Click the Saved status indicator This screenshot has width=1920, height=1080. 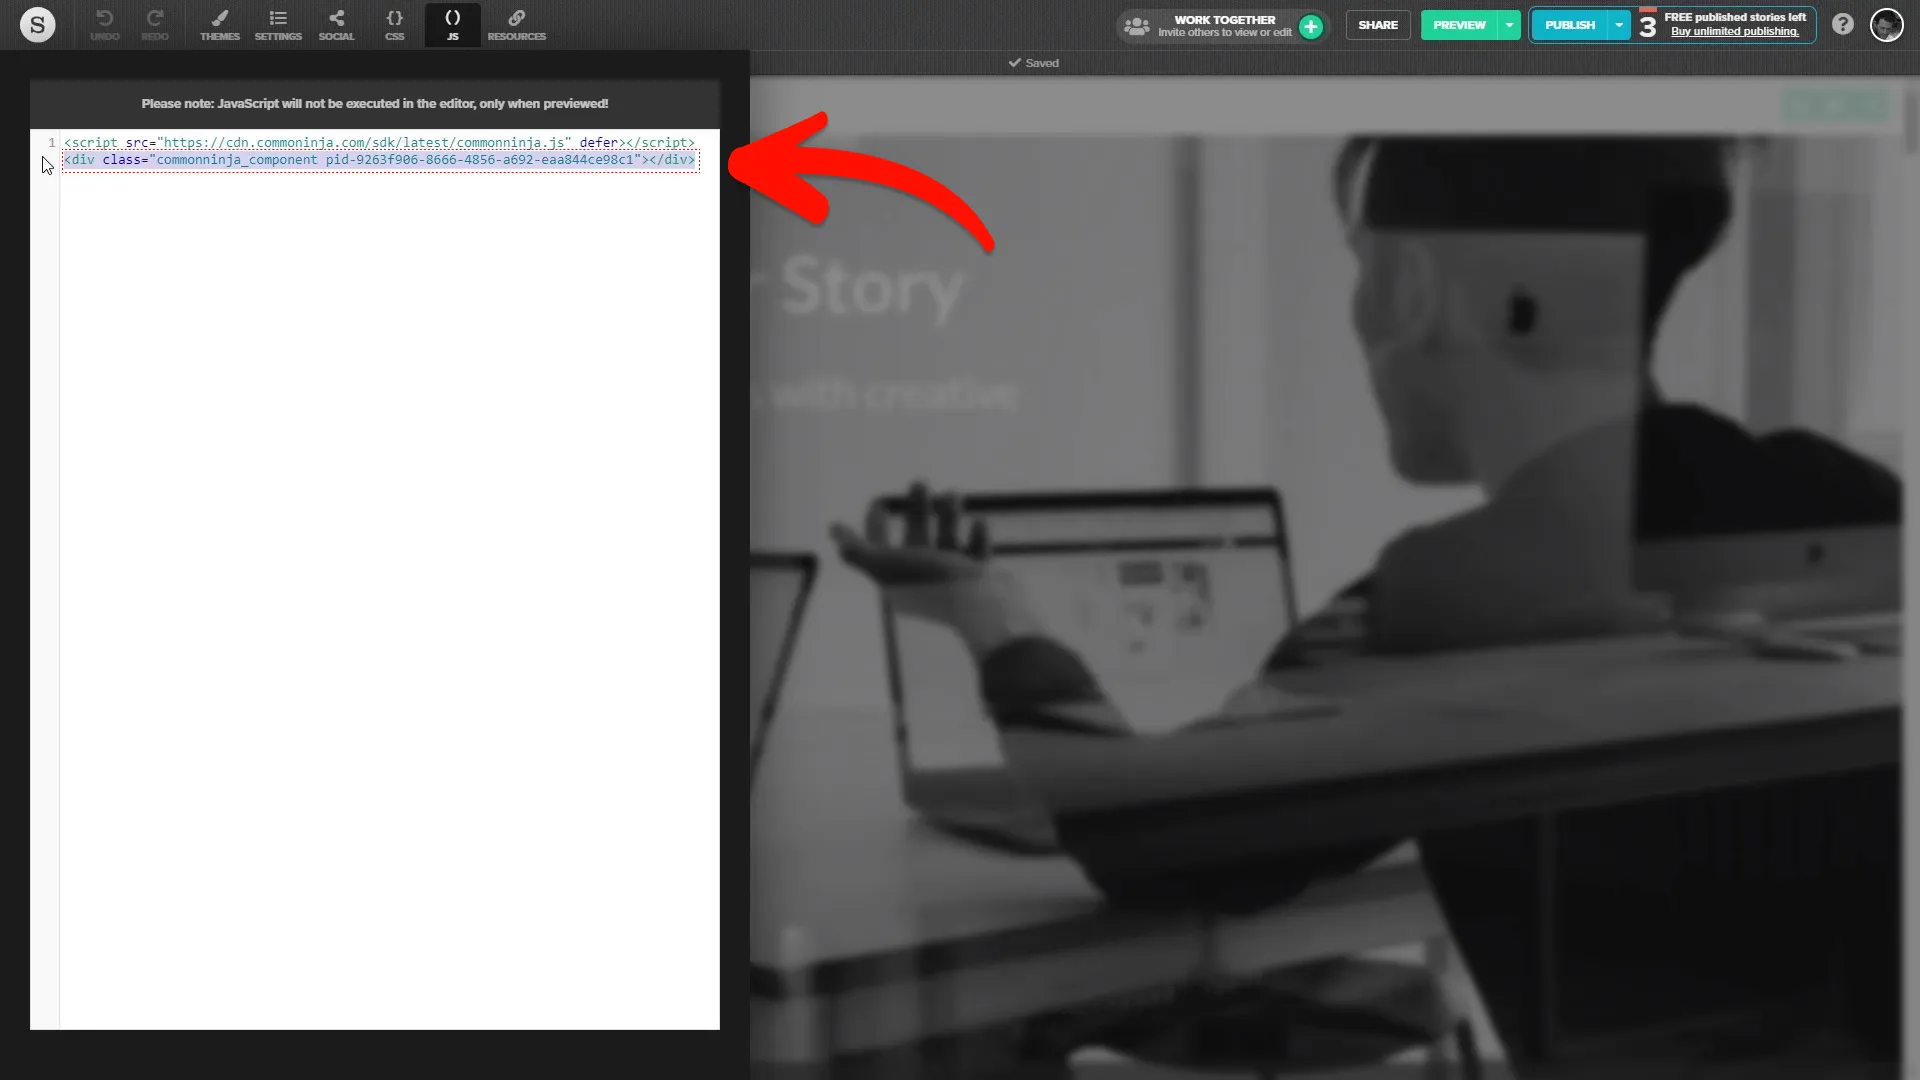point(1034,63)
